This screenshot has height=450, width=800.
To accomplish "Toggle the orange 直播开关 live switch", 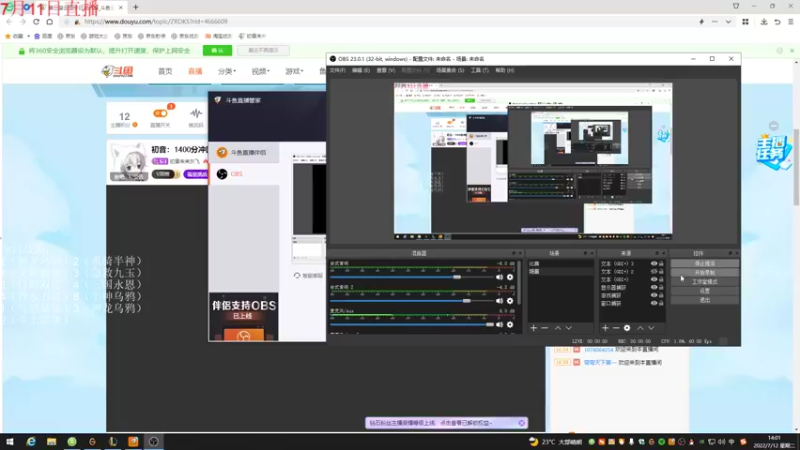I will 160,113.
